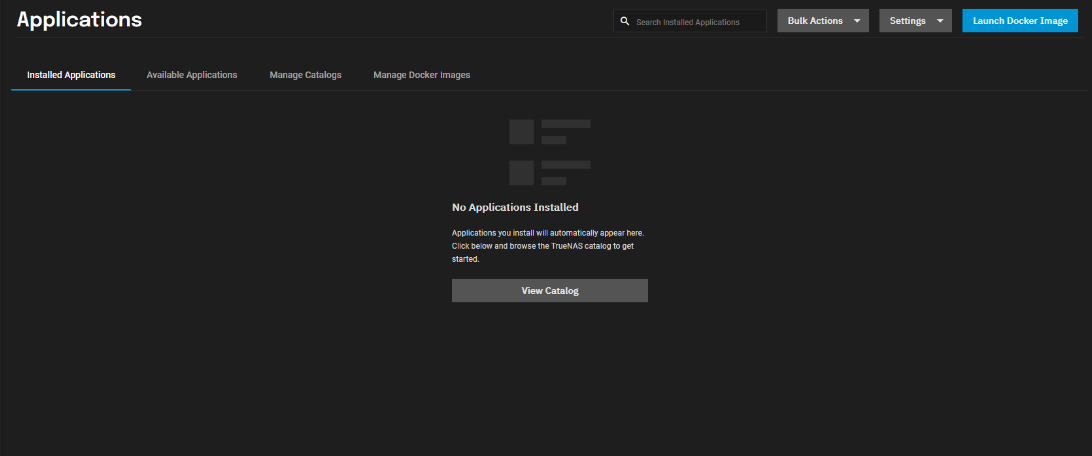The height and width of the screenshot is (456, 1092).
Task: Expand the Settings dropdown menu
Action: [x=915, y=21]
